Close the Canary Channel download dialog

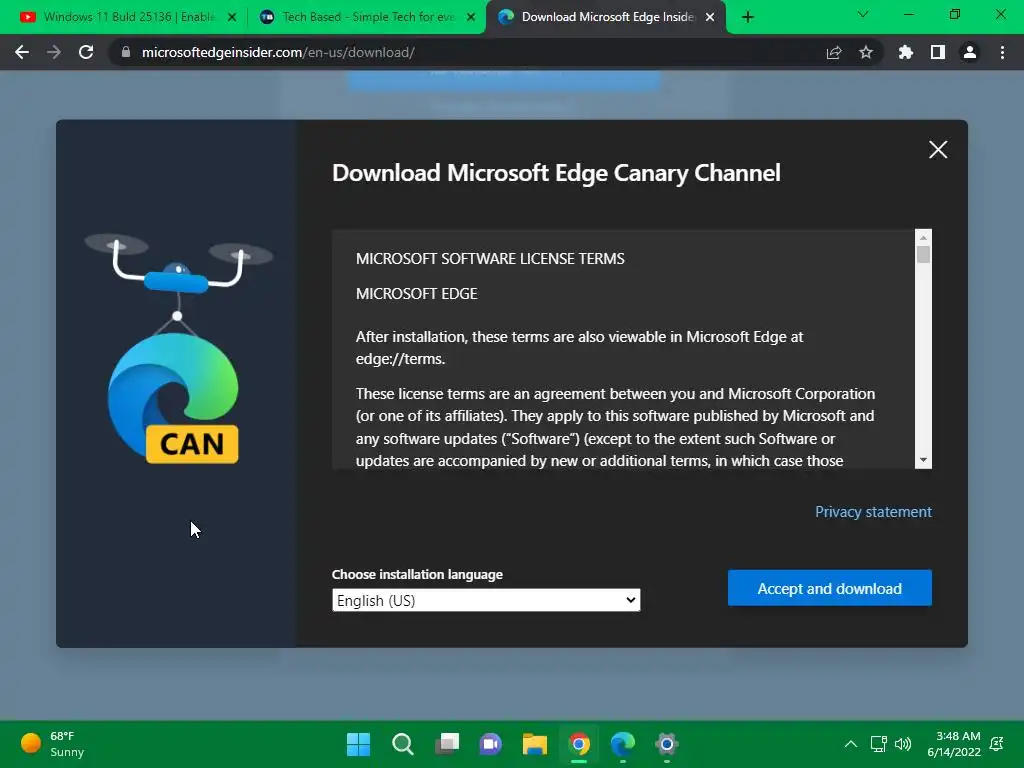[x=938, y=150]
